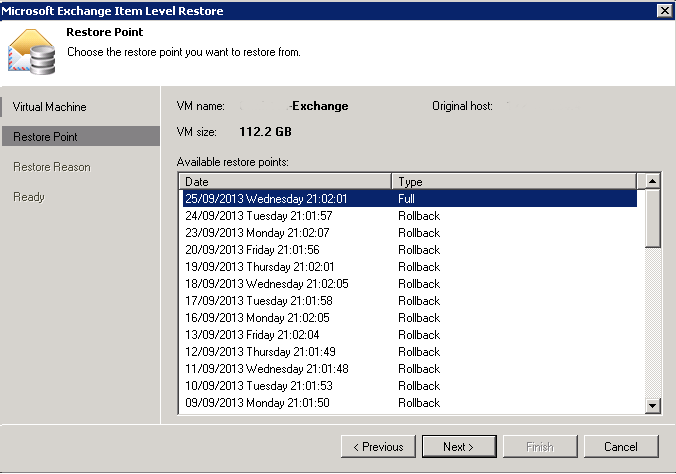Click the scroll up arrow in list

click(x=652, y=181)
